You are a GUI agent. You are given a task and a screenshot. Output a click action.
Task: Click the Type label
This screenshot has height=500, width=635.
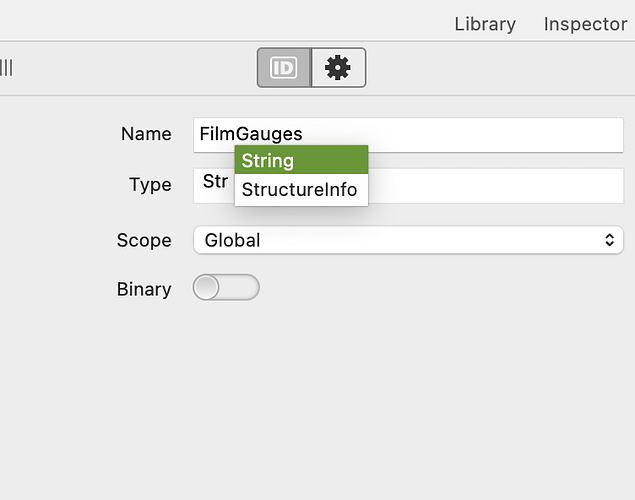click(x=150, y=185)
